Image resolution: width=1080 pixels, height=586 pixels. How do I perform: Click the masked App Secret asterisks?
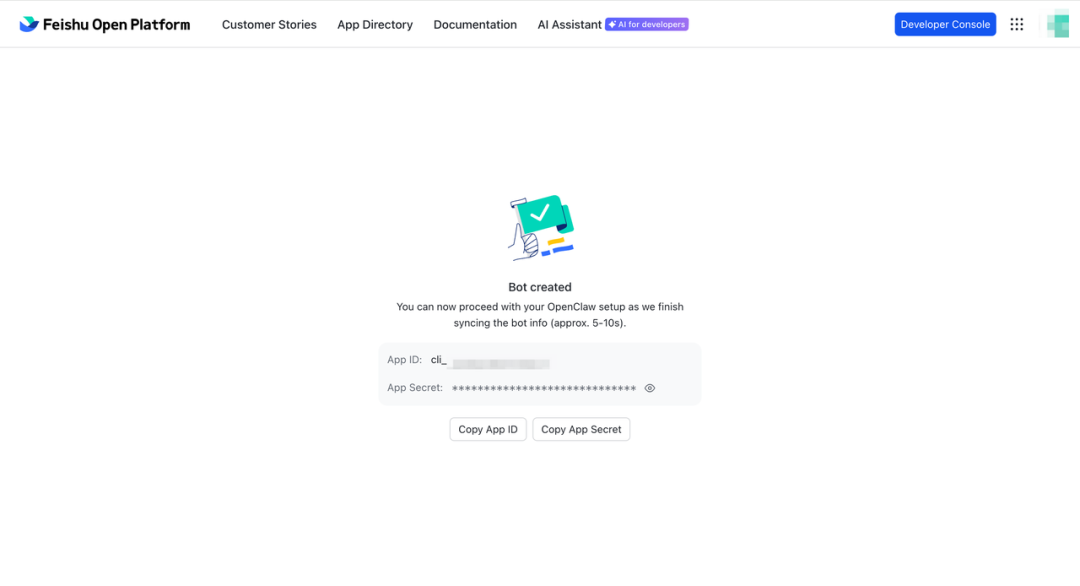(x=544, y=388)
